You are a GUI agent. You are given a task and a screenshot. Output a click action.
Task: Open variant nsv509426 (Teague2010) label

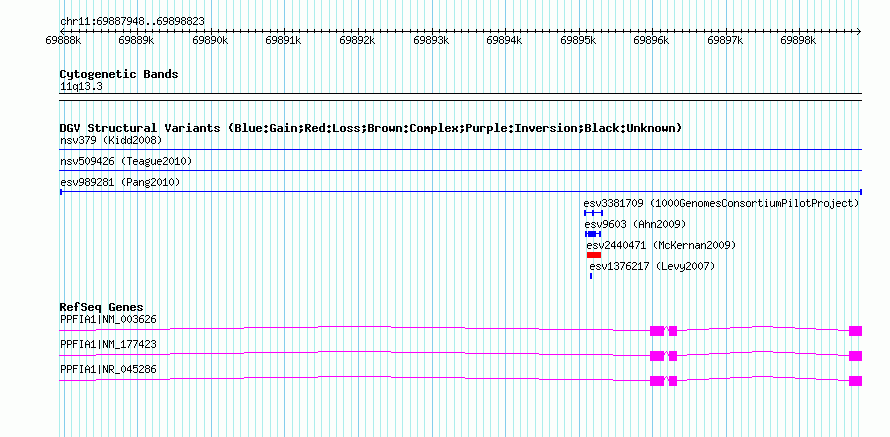pyautogui.click(x=126, y=162)
